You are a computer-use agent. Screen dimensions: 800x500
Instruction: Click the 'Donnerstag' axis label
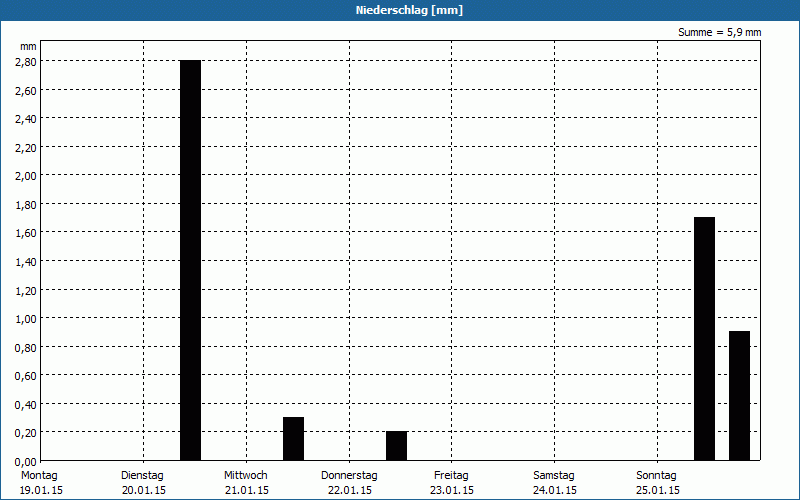[349, 476]
